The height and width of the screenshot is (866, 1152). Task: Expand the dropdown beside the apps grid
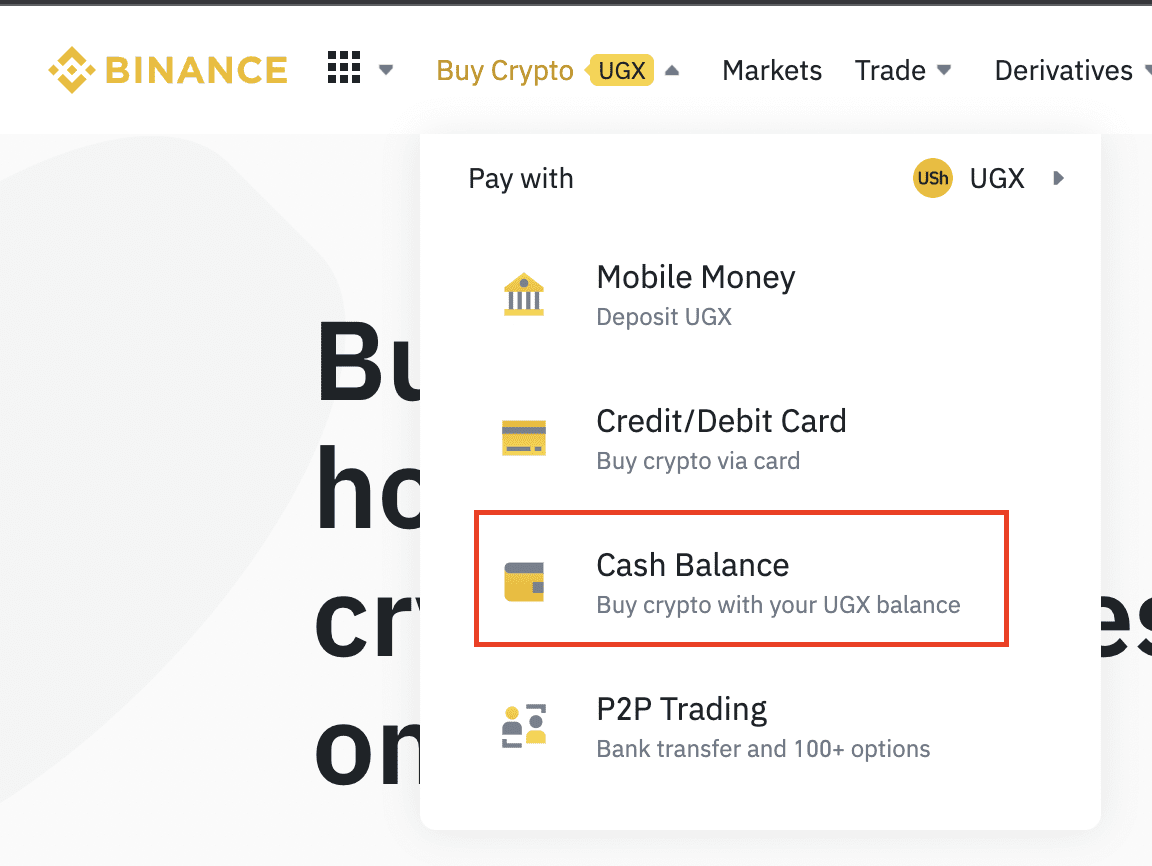click(387, 70)
